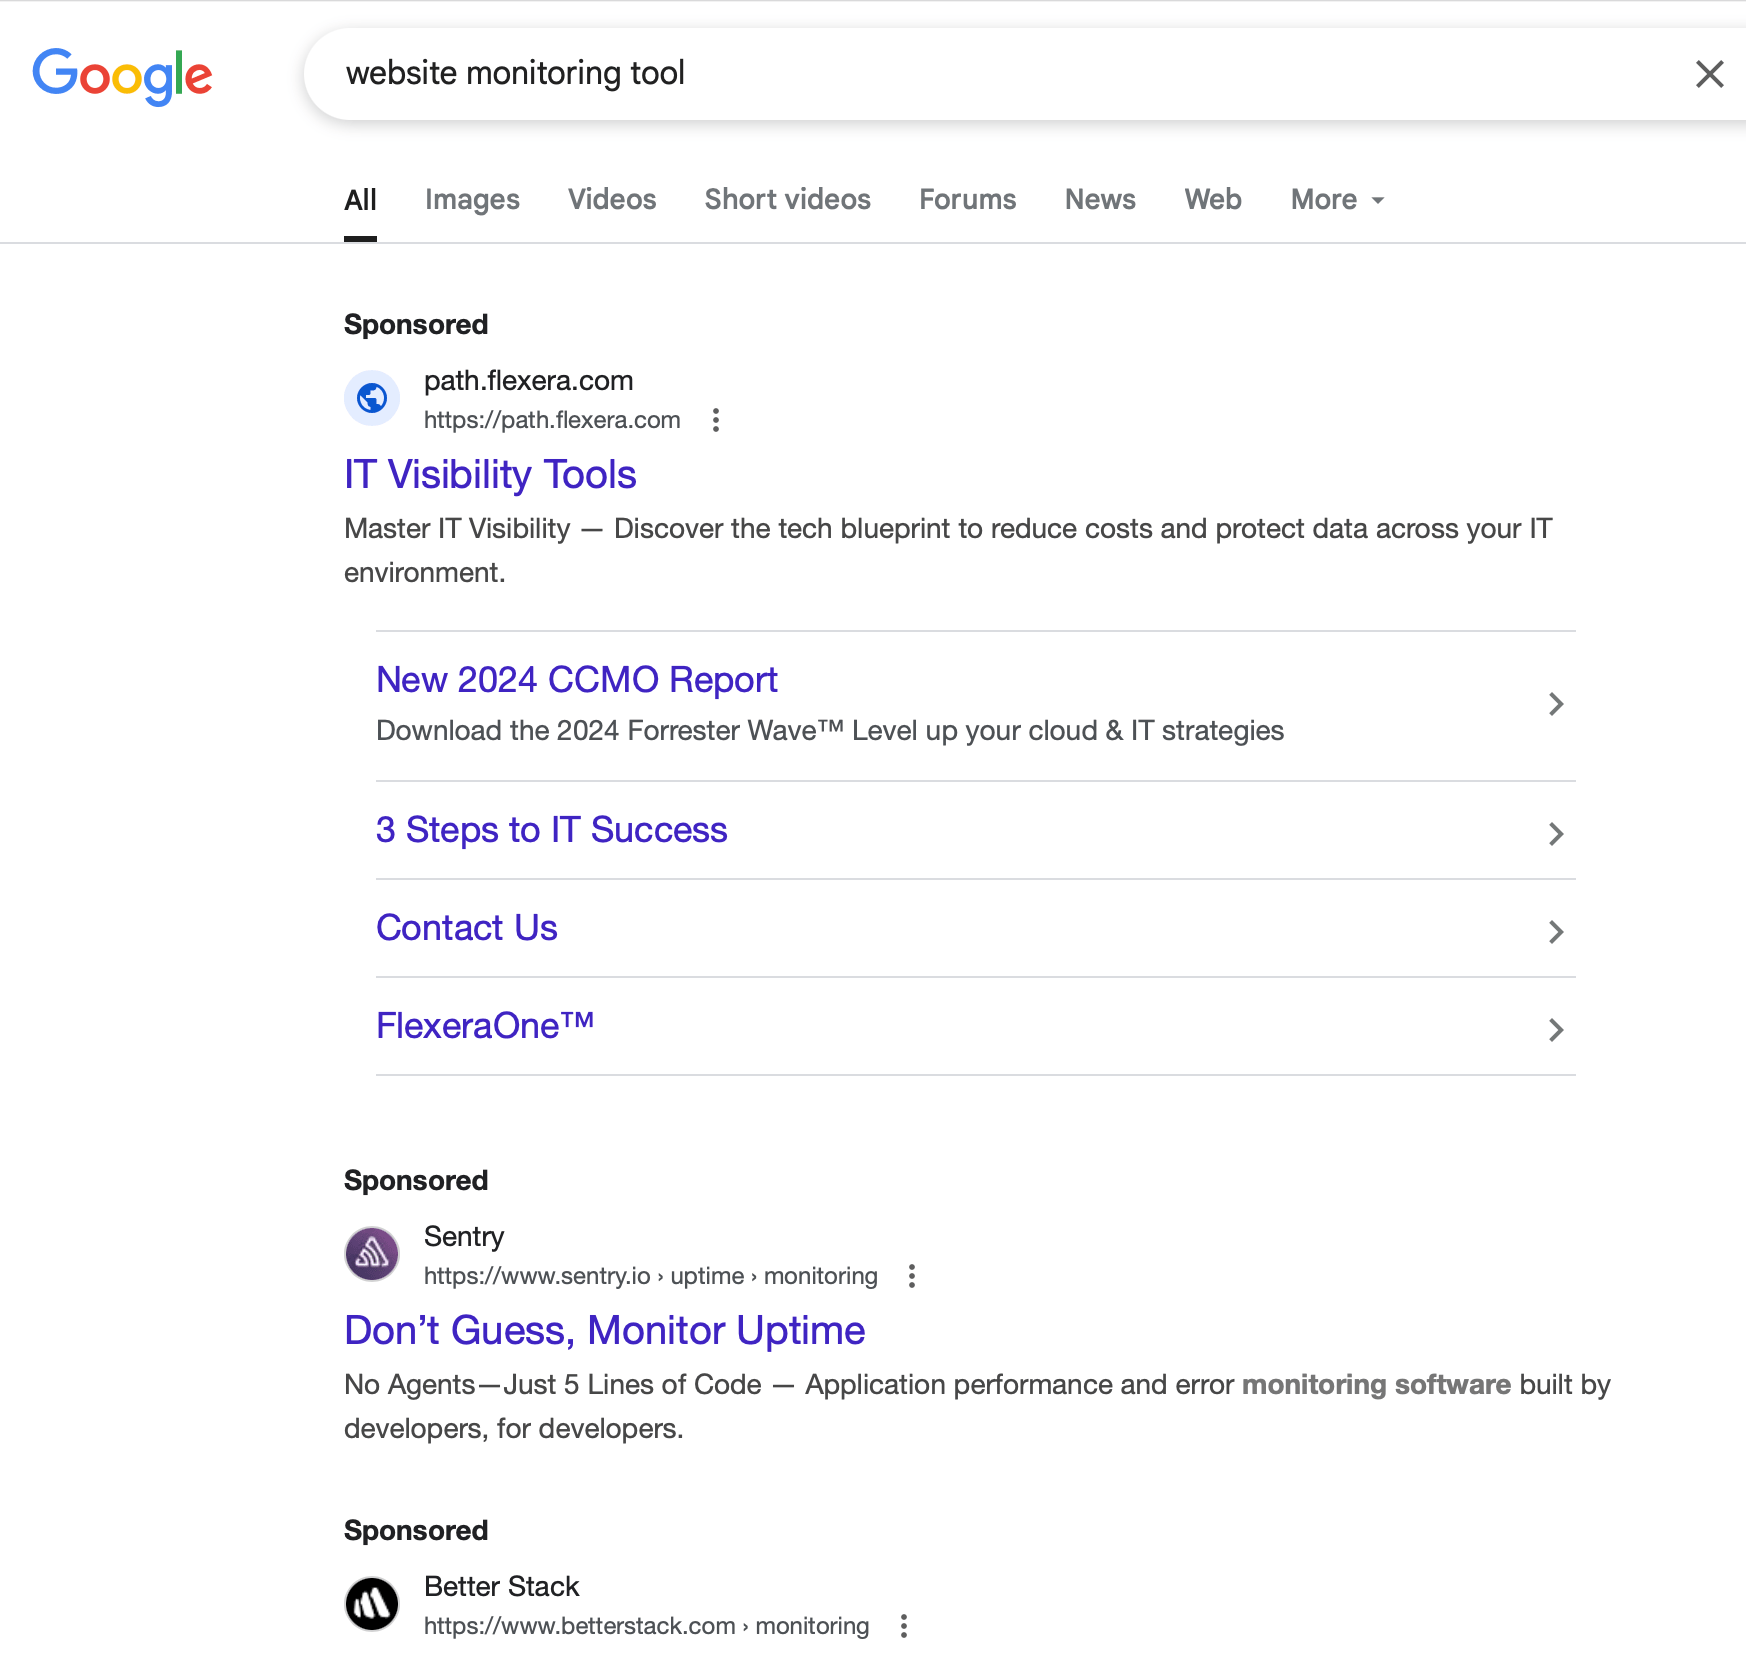The width and height of the screenshot is (1746, 1658).
Task: Click the Flexera globe favicon
Action: pyautogui.click(x=372, y=398)
